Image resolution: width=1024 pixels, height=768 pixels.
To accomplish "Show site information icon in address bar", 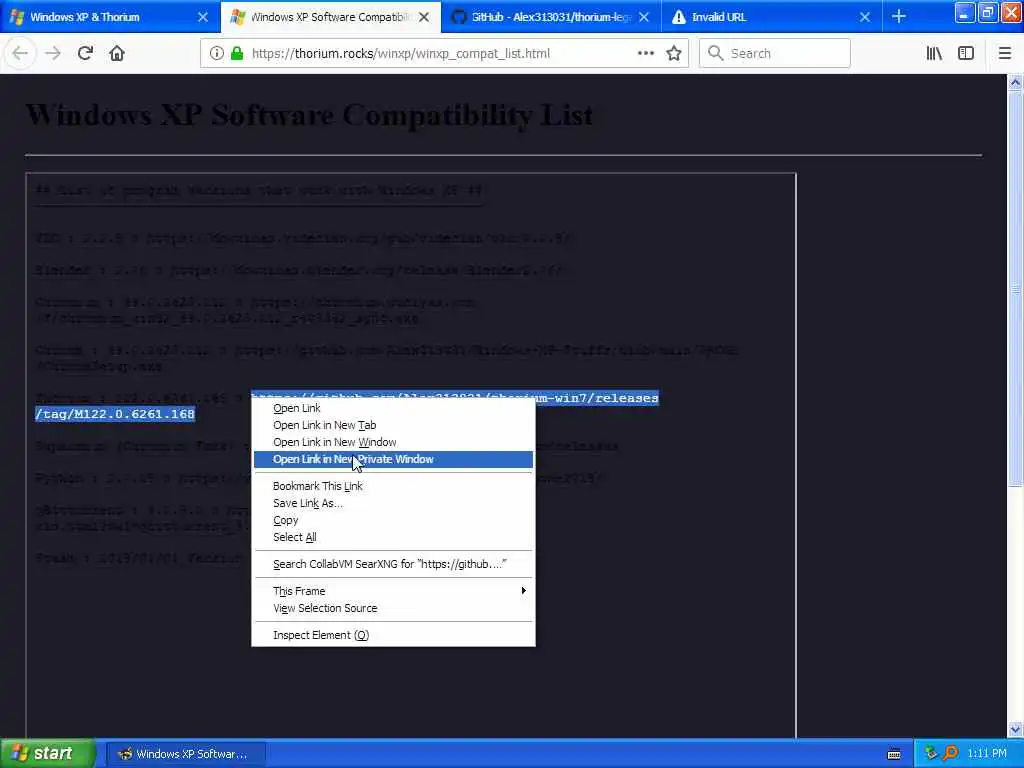I will (x=217, y=54).
